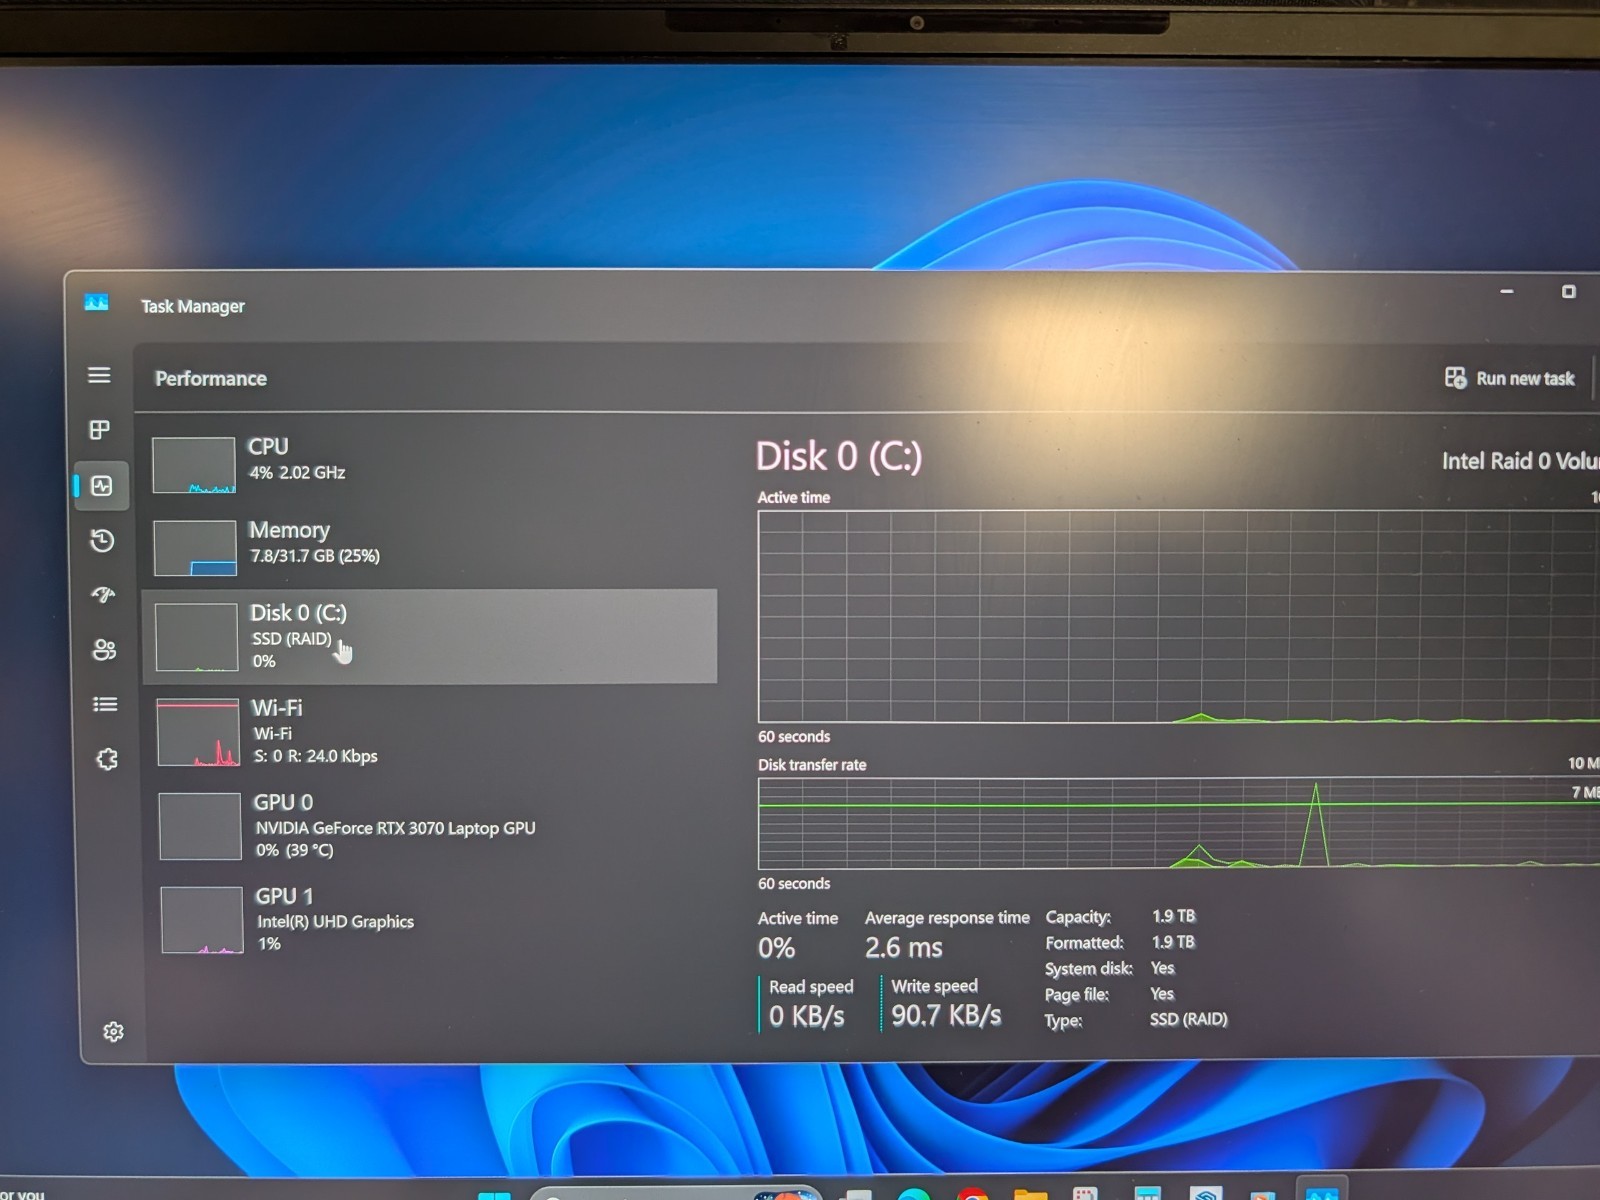This screenshot has height=1200, width=1600.
Task: Select GPU 1 Intel UHD Graphics entry
Action: click(436, 920)
